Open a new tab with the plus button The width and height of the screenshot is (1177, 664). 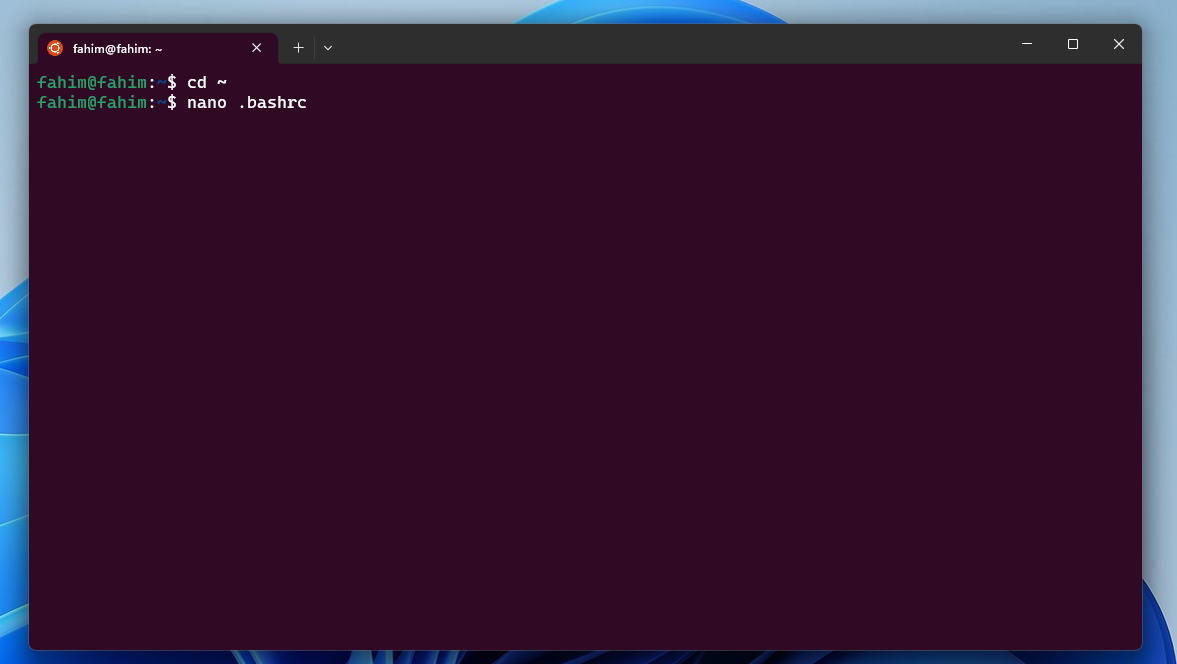coord(298,48)
